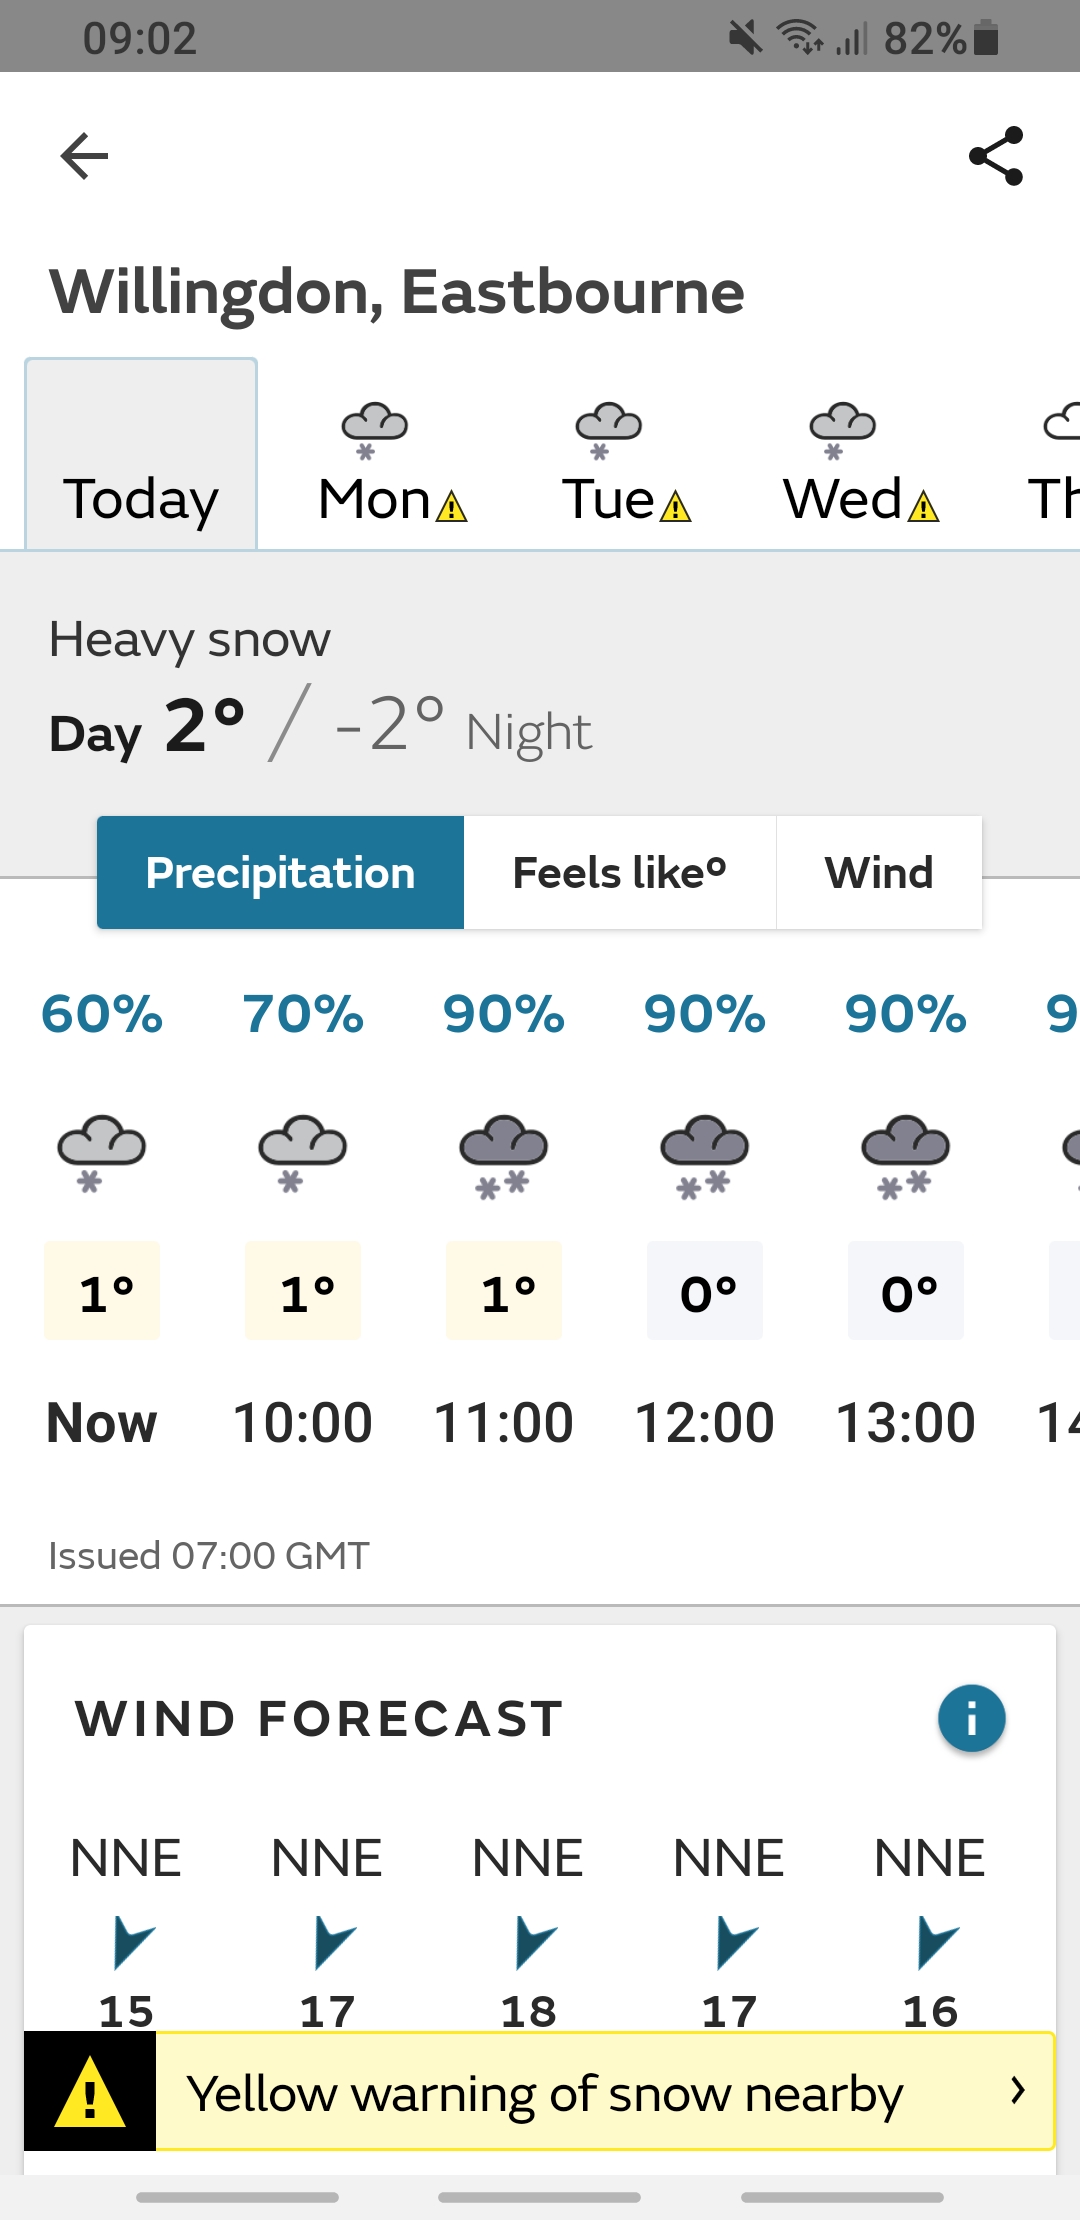Tap the back arrow icon
The width and height of the screenshot is (1080, 2220).
pos(84,156)
